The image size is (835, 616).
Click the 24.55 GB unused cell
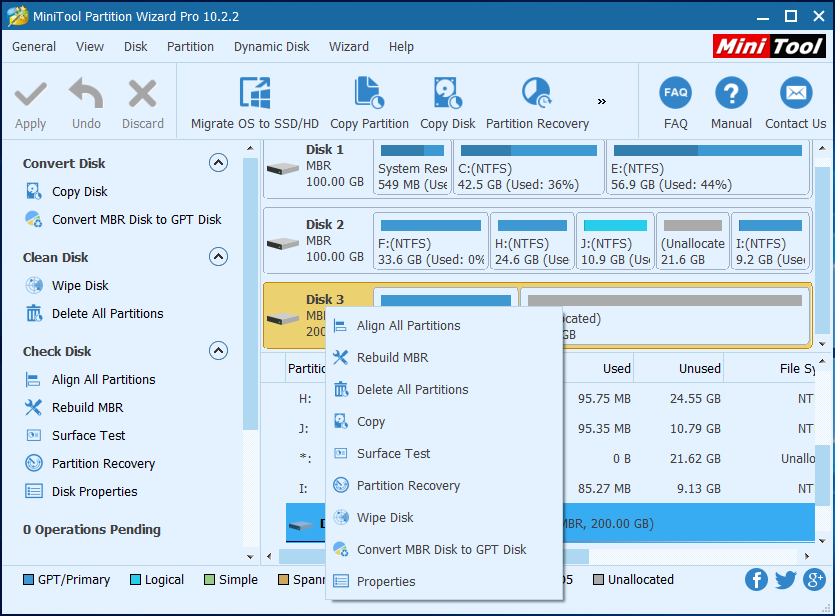(x=695, y=399)
